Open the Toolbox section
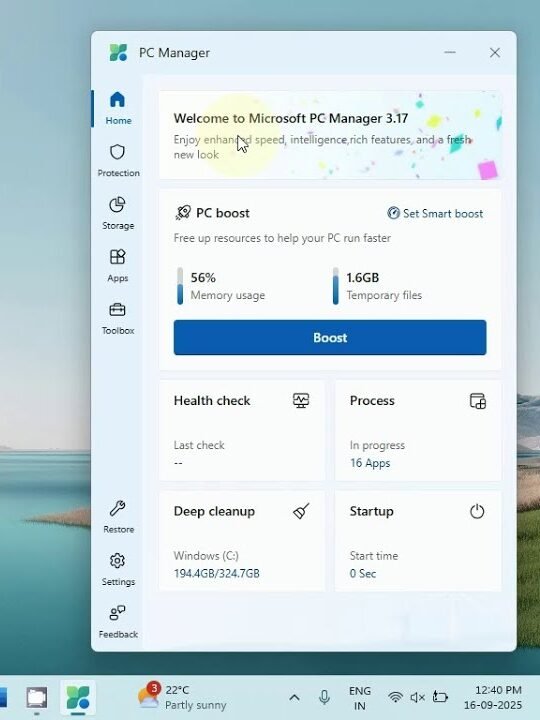 118,318
